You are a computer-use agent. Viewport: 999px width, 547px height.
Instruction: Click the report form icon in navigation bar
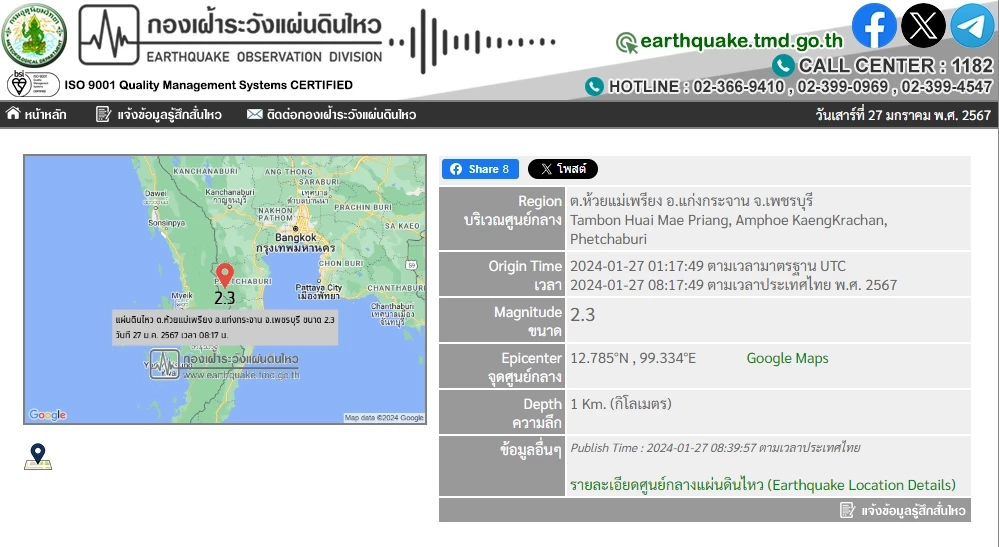pos(103,114)
